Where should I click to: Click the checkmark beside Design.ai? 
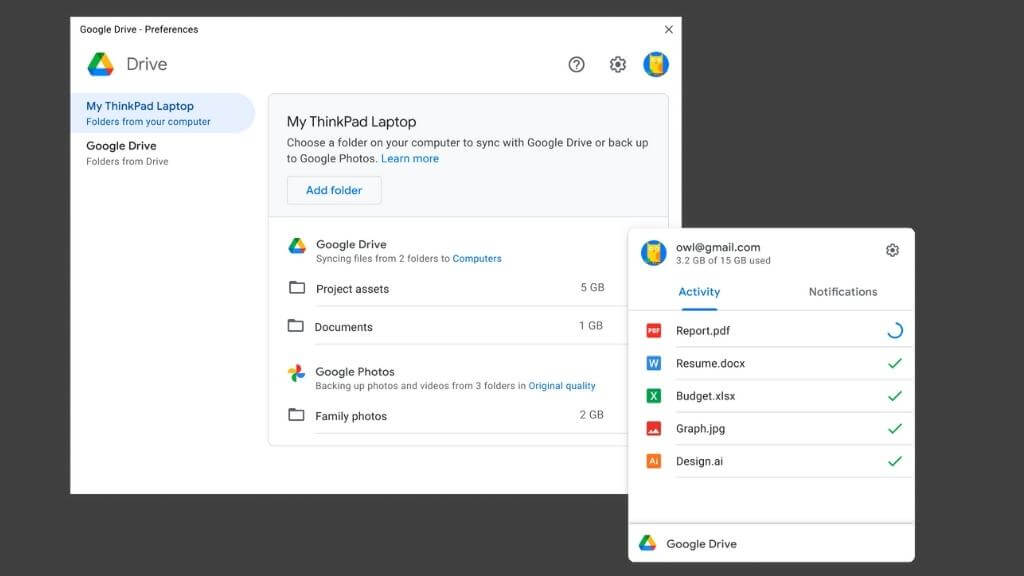coord(895,461)
